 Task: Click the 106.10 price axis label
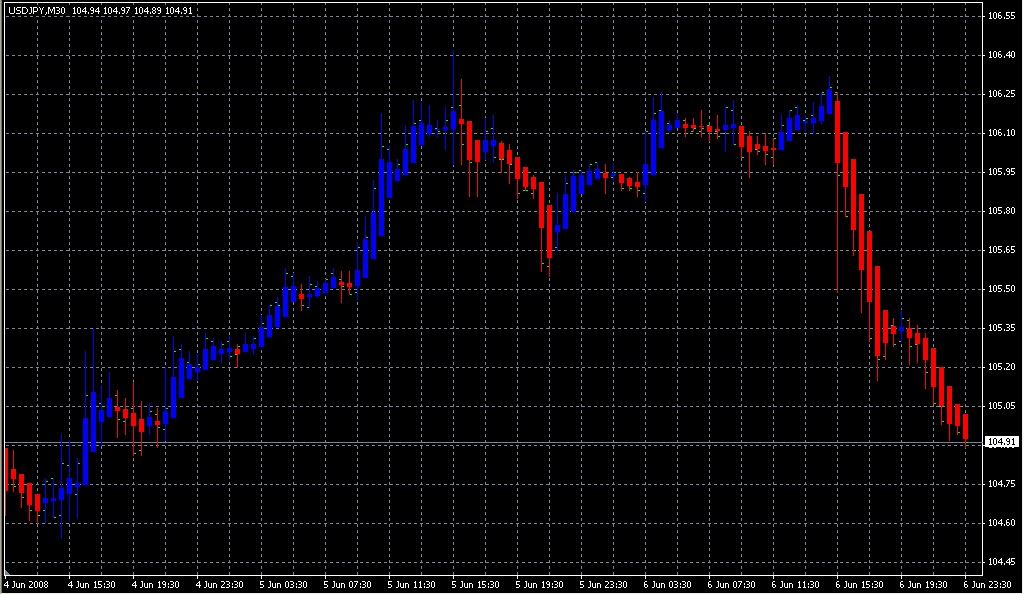click(1002, 133)
